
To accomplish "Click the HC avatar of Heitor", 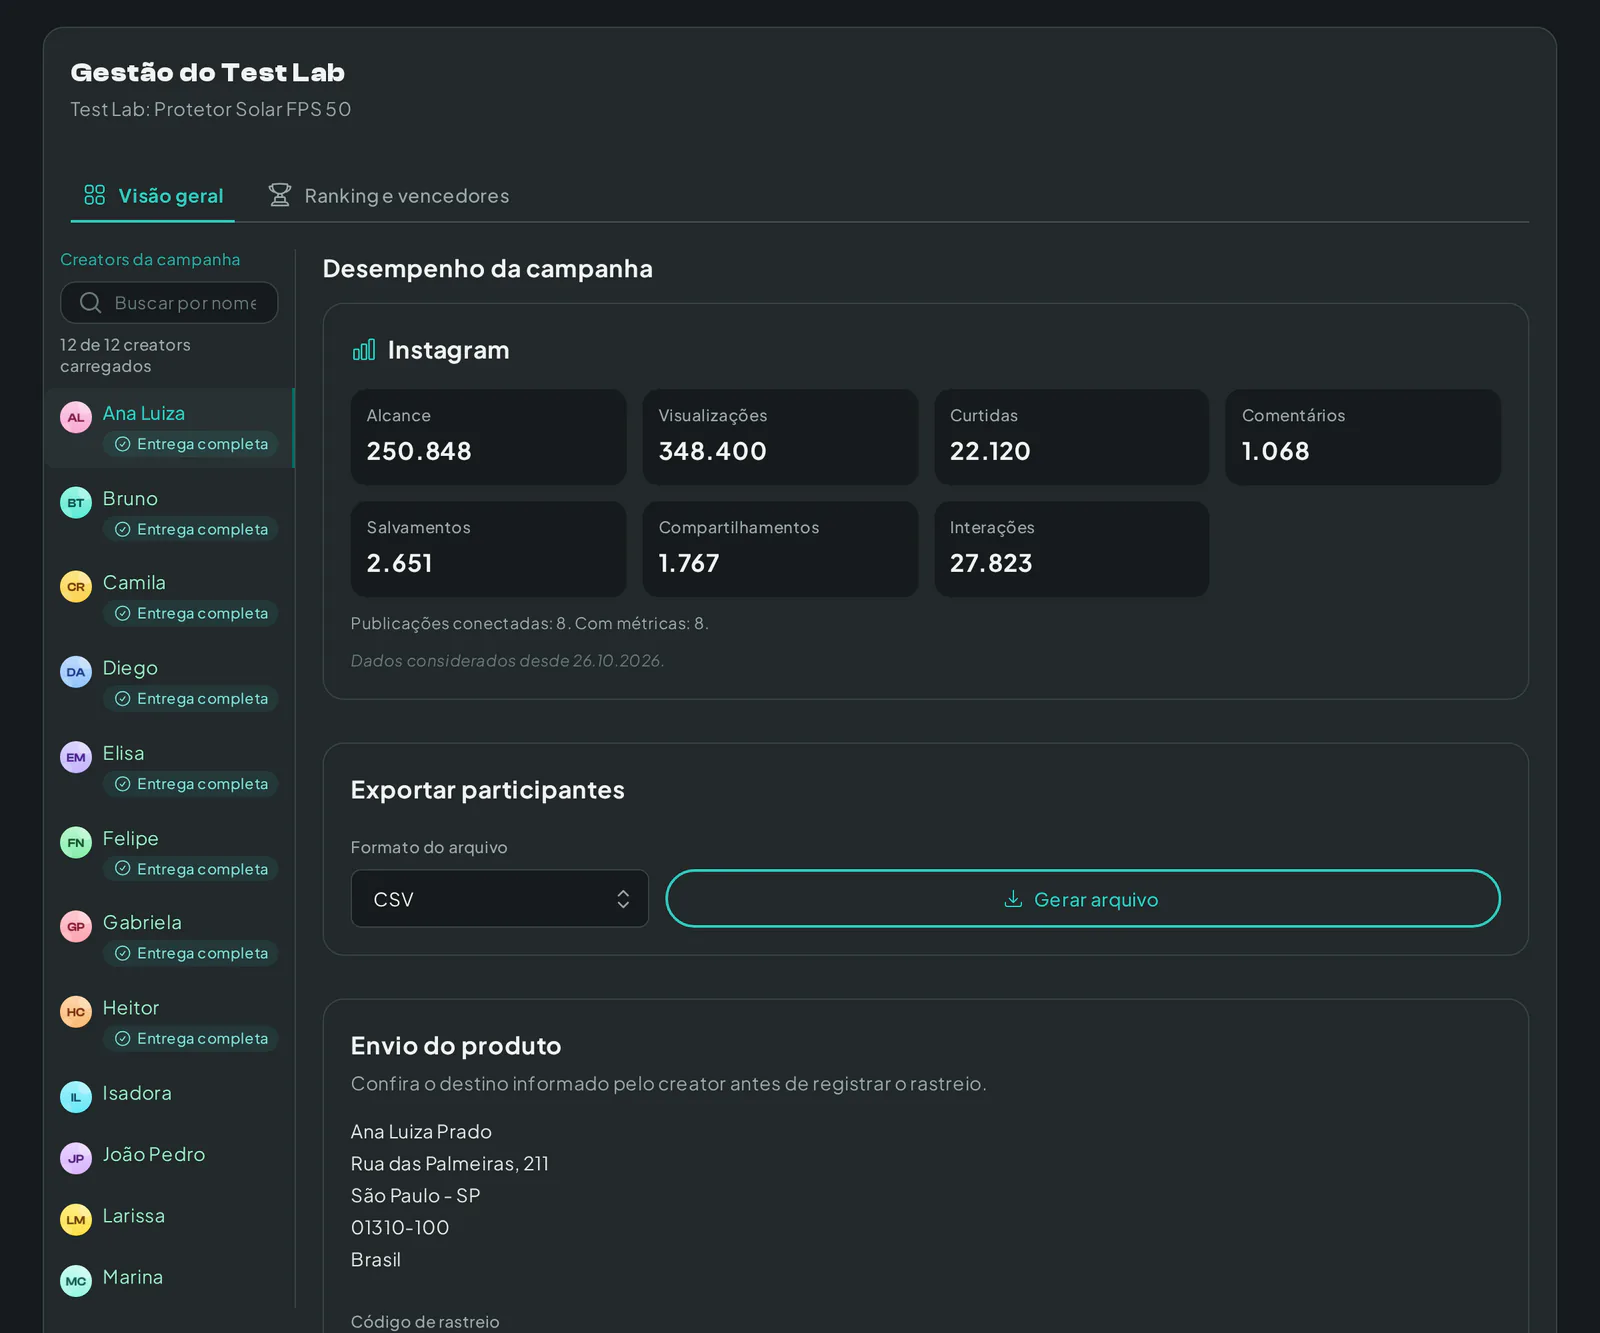I will tap(76, 1011).
